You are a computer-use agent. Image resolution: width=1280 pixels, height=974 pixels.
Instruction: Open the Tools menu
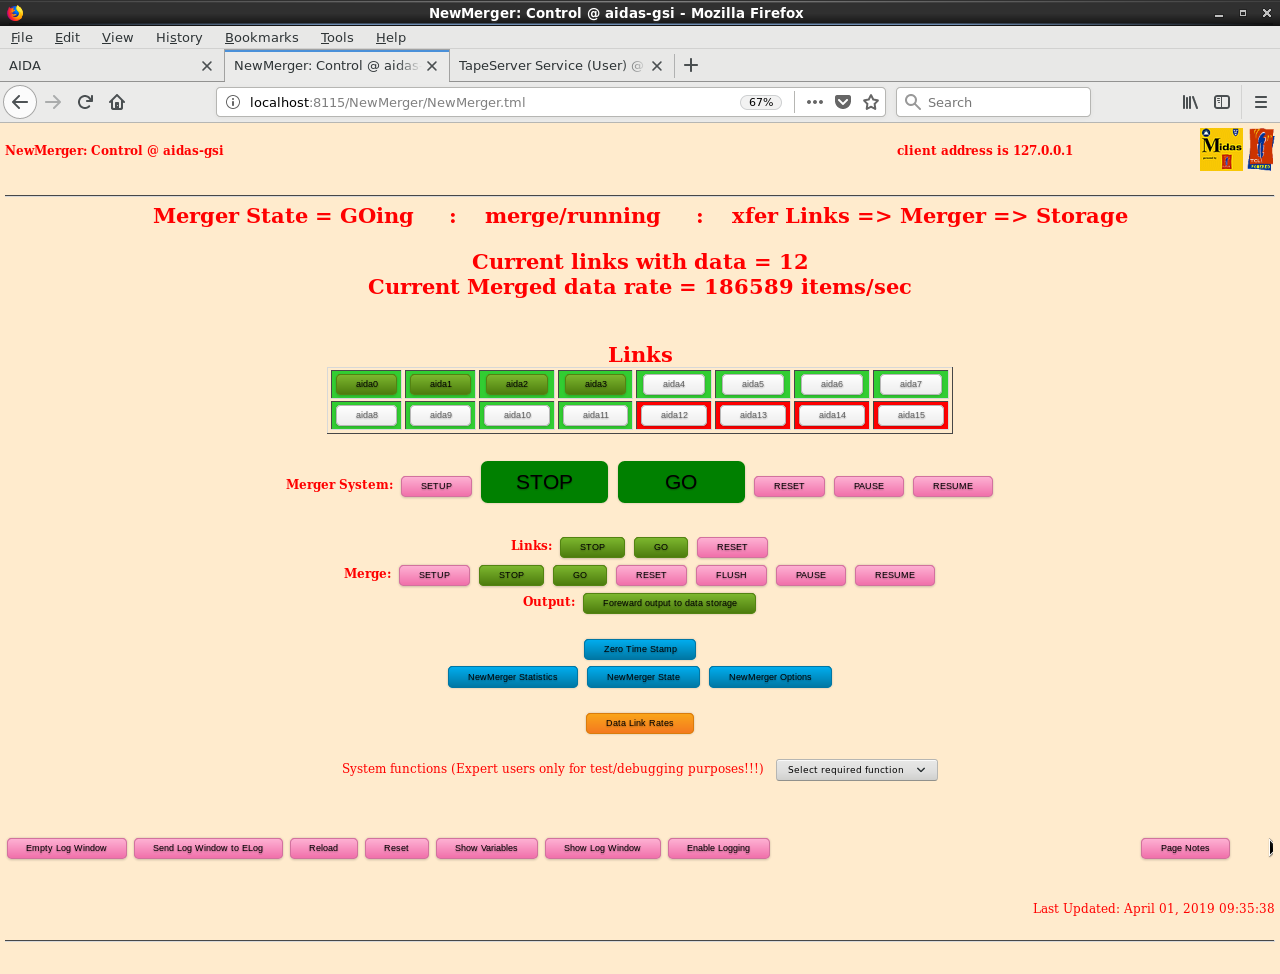pyautogui.click(x=337, y=37)
